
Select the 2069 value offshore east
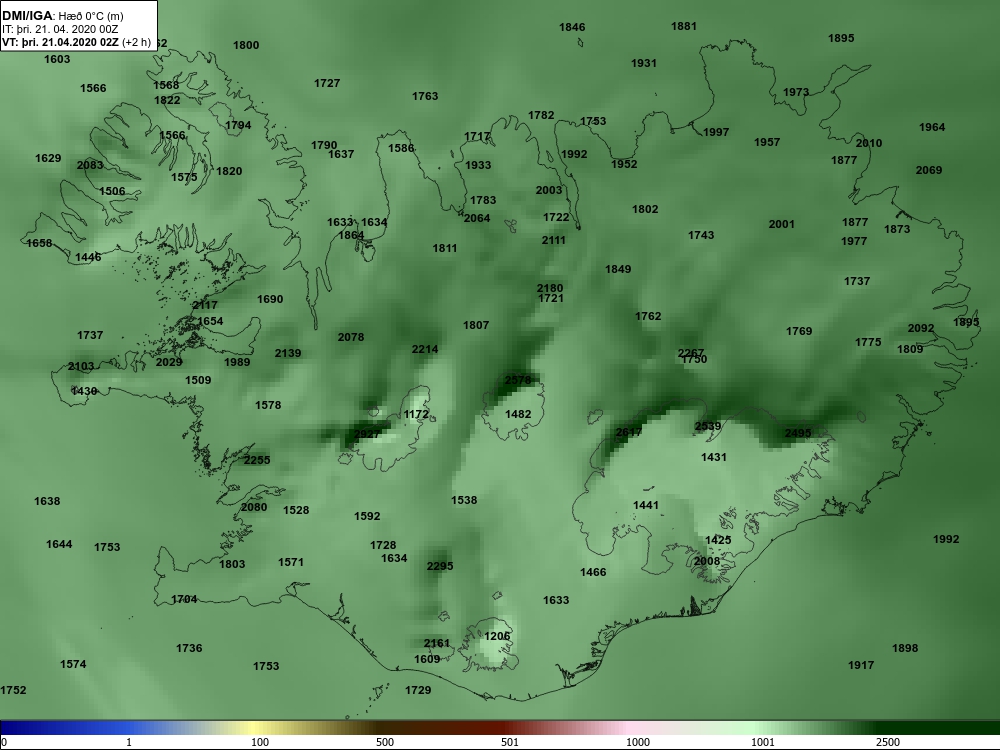[x=929, y=170]
